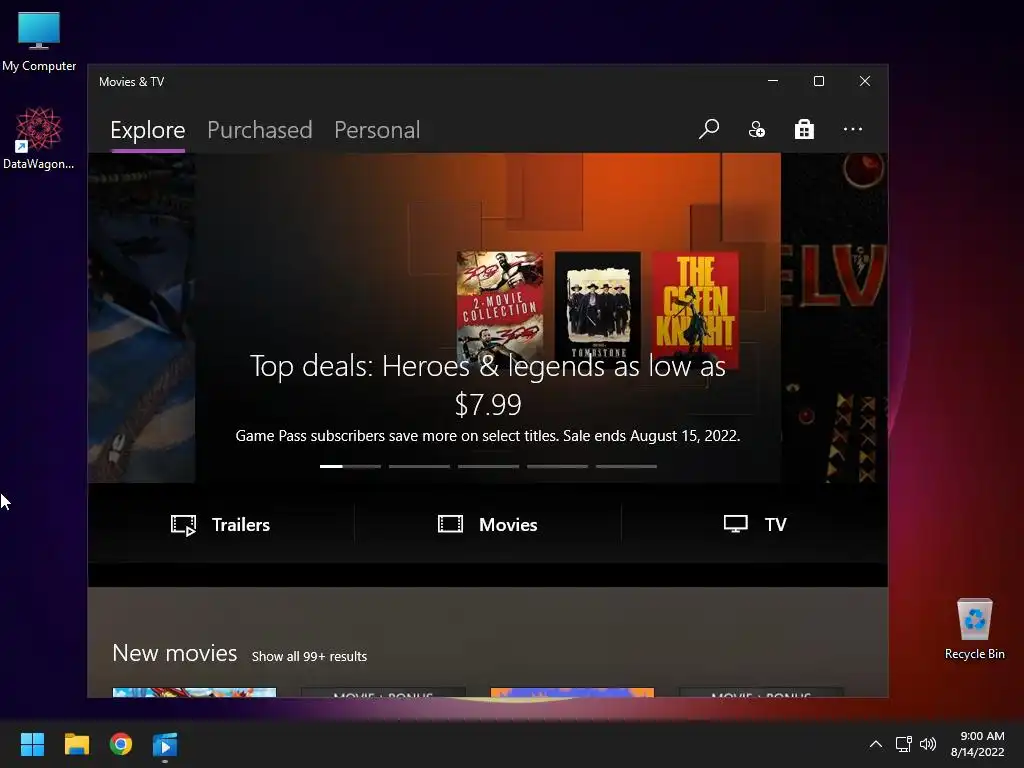Click the next banner preview on right
Image resolution: width=1024 pixels, height=768 pixels.
coord(834,317)
